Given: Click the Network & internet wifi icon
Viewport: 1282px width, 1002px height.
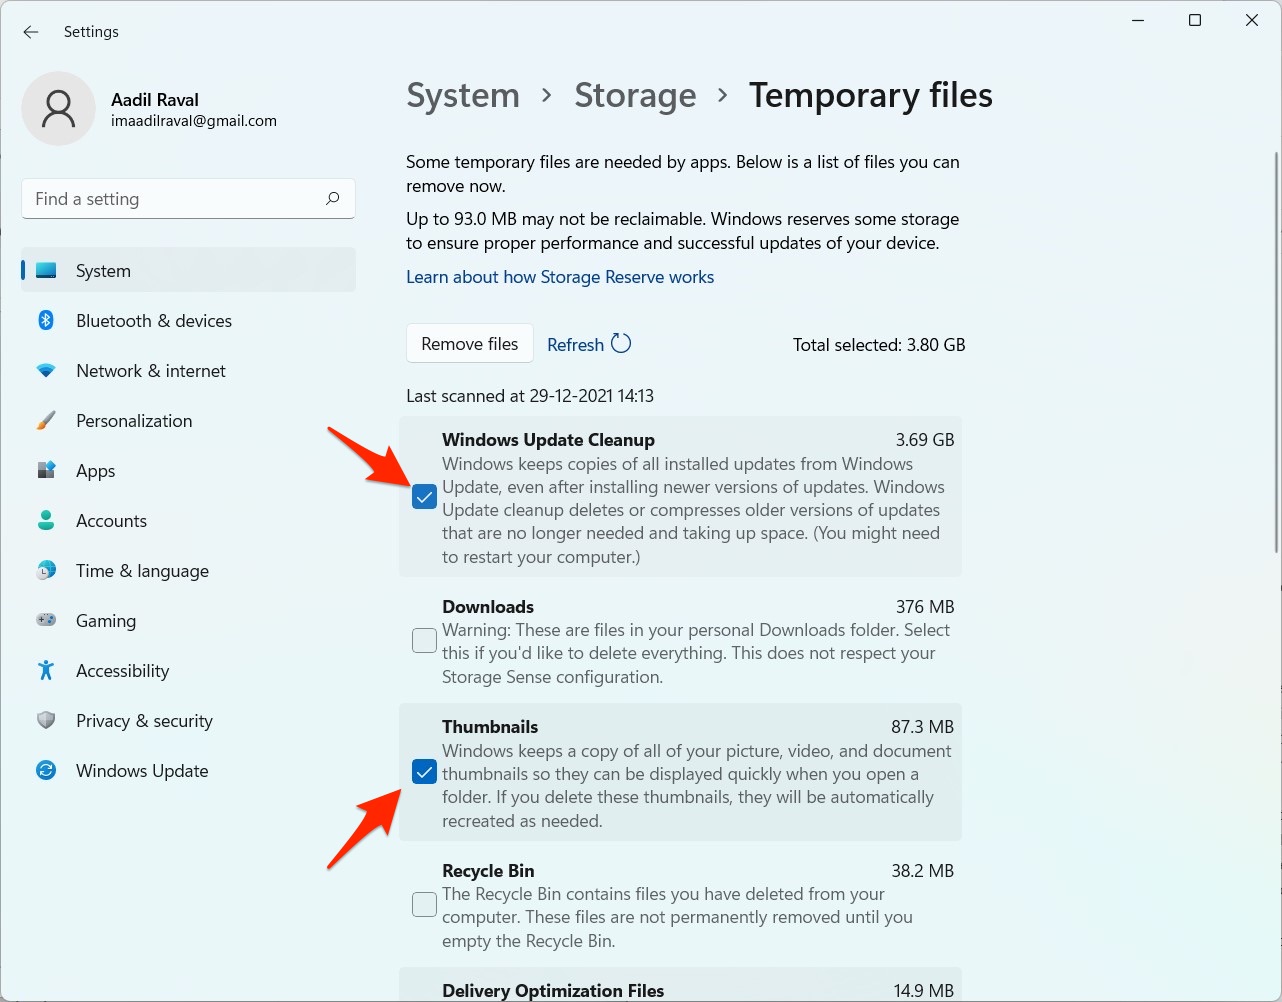Looking at the screenshot, I should click(46, 371).
